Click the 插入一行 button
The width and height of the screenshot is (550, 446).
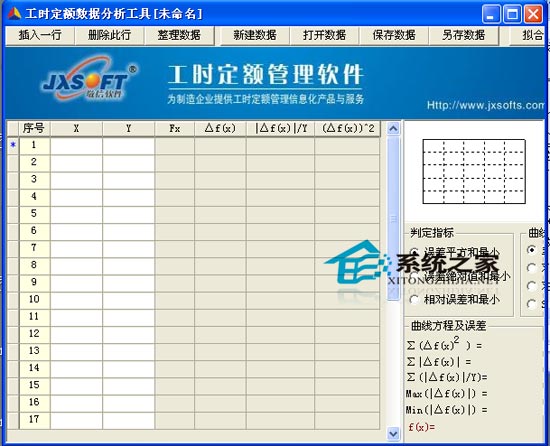(x=40, y=35)
